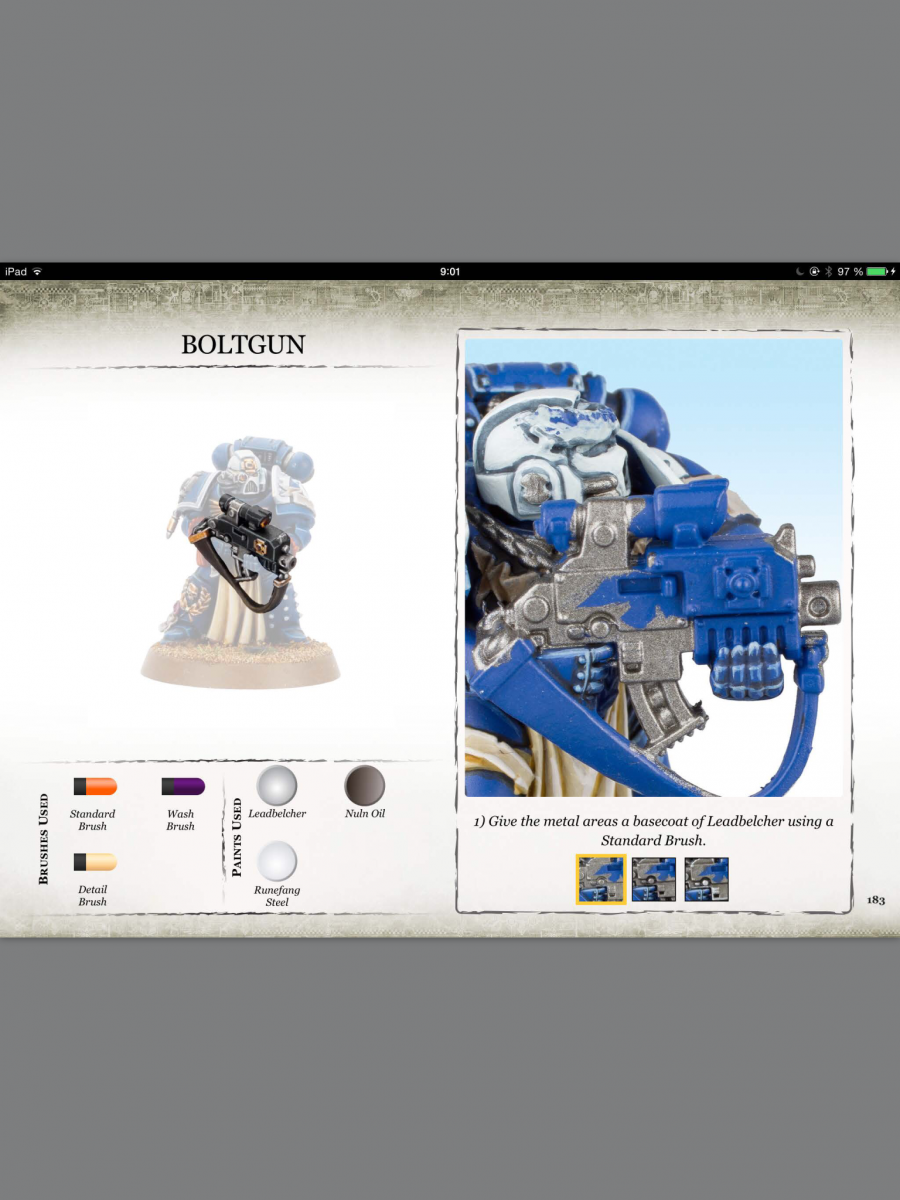The width and height of the screenshot is (900, 1200).
Task: Select the Leadbelcher paint swatch
Action: tap(277, 786)
